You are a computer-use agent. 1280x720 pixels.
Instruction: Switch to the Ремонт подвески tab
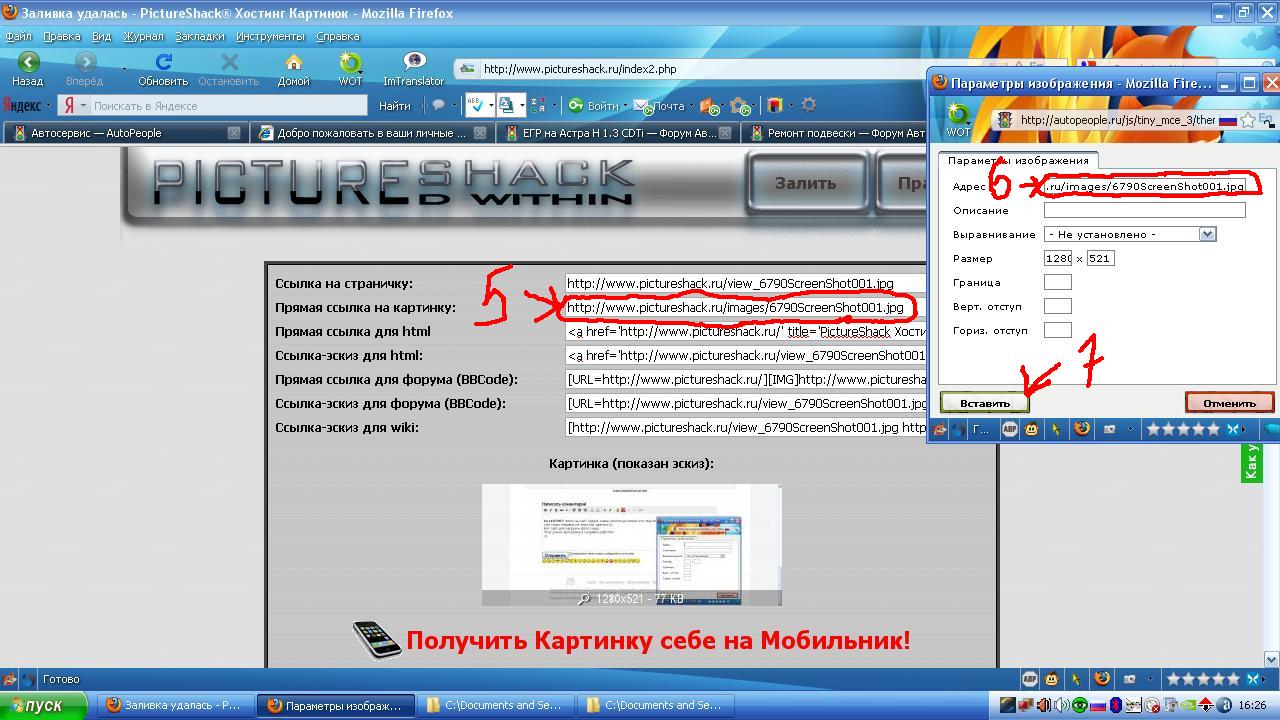[x=835, y=132]
